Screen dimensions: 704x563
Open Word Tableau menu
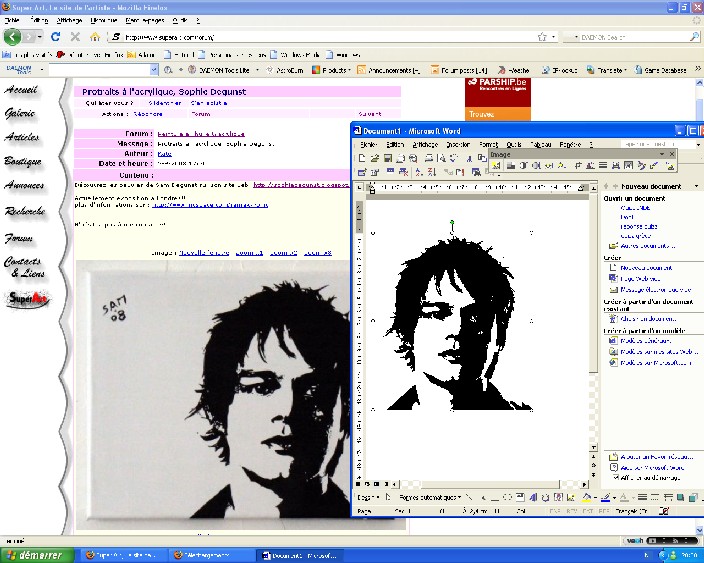click(541, 145)
